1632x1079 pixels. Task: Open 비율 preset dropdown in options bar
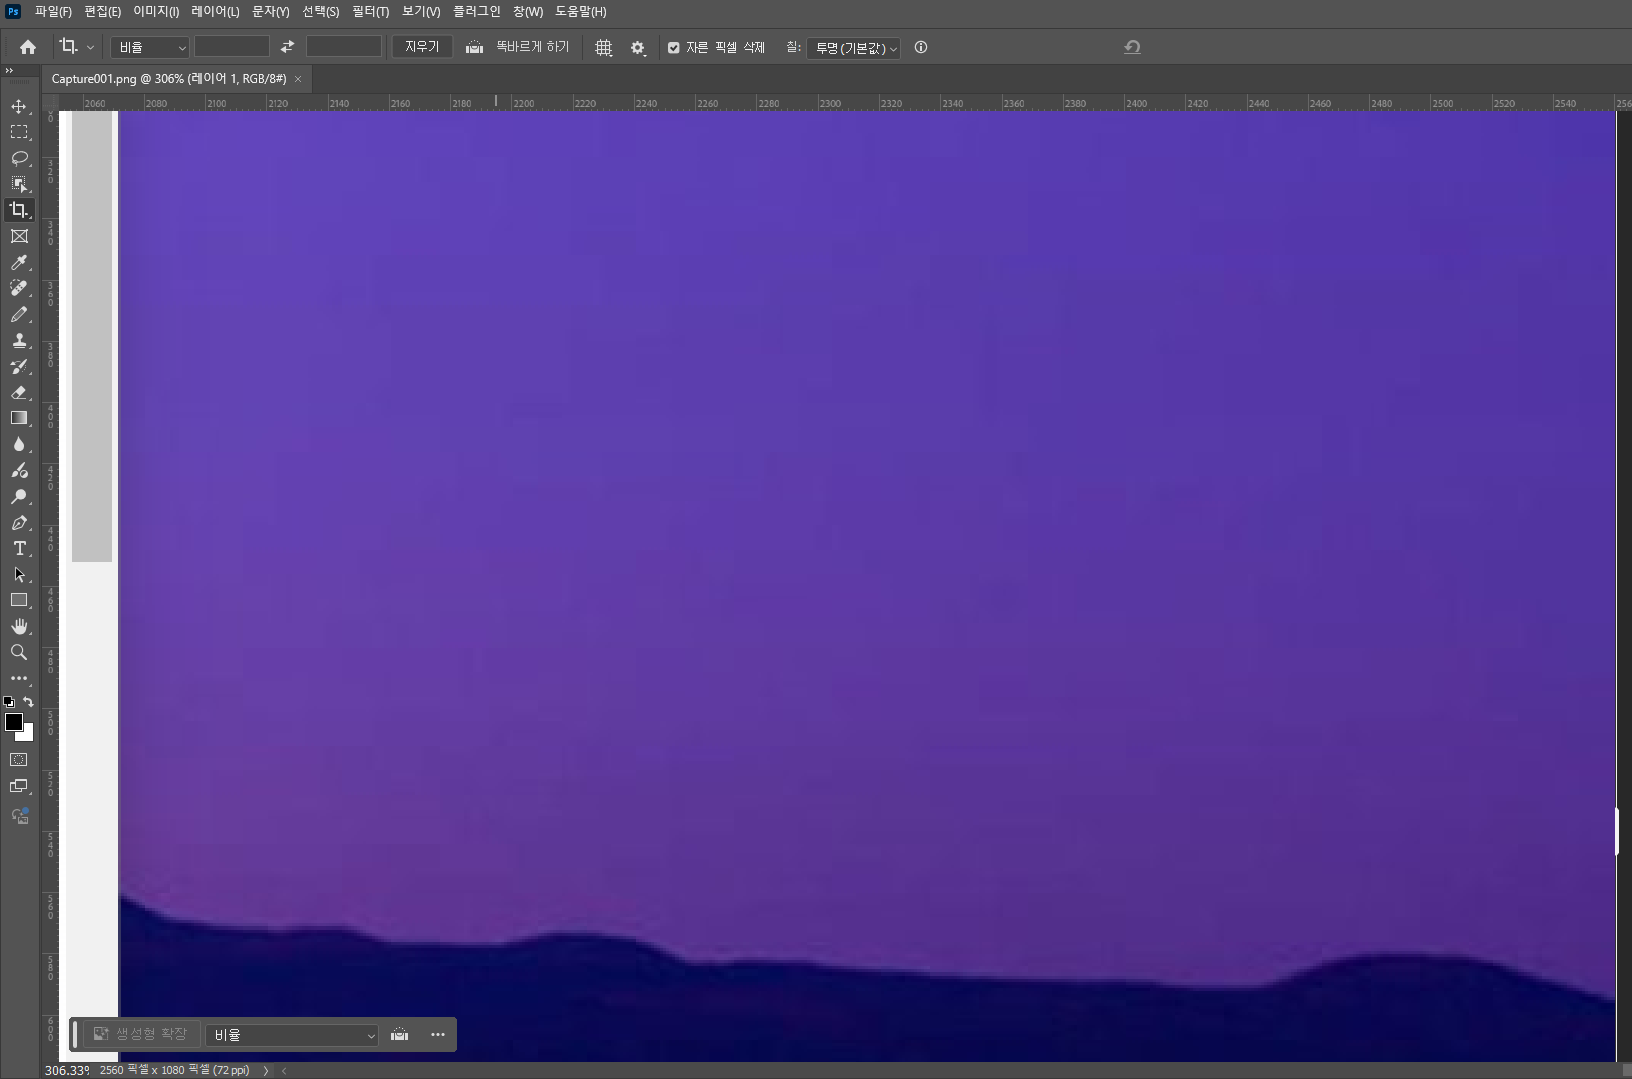pyautogui.click(x=150, y=47)
